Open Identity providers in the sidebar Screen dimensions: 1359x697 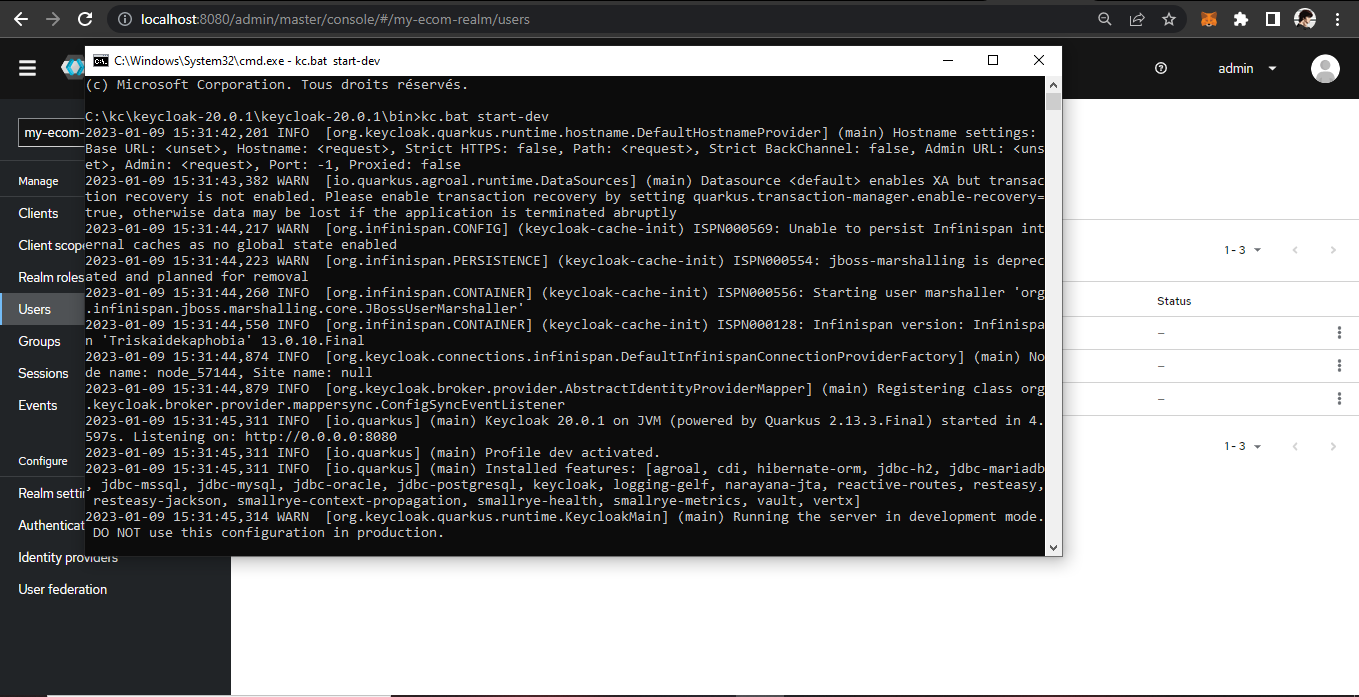[68, 557]
